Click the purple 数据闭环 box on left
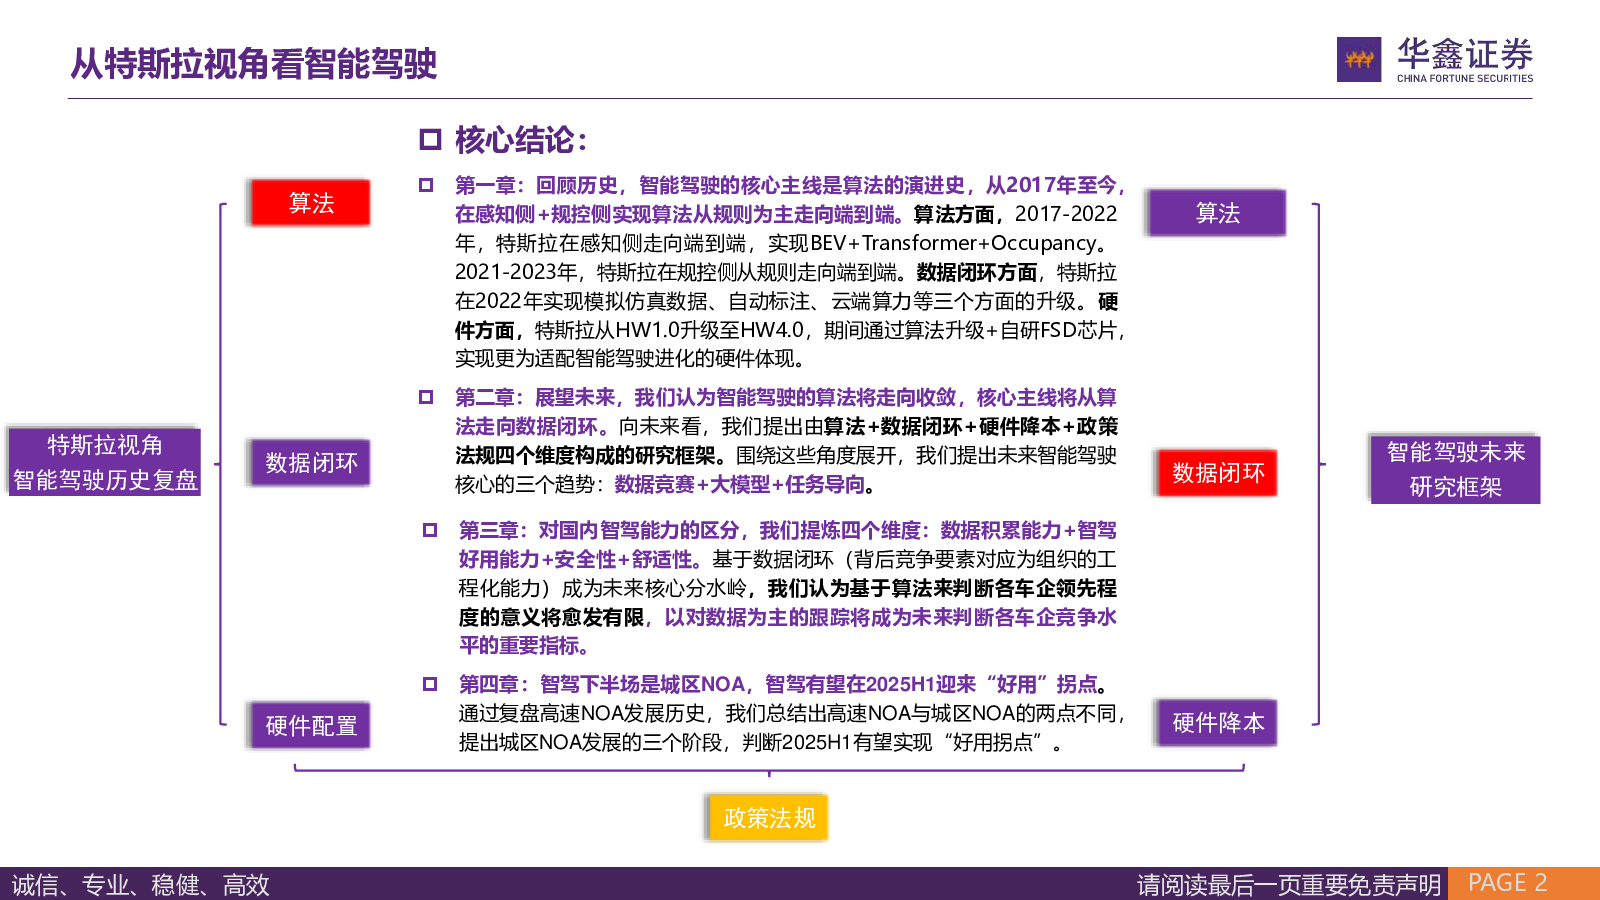This screenshot has height=900, width=1600. pyautogui.click(x=311, y=463)
